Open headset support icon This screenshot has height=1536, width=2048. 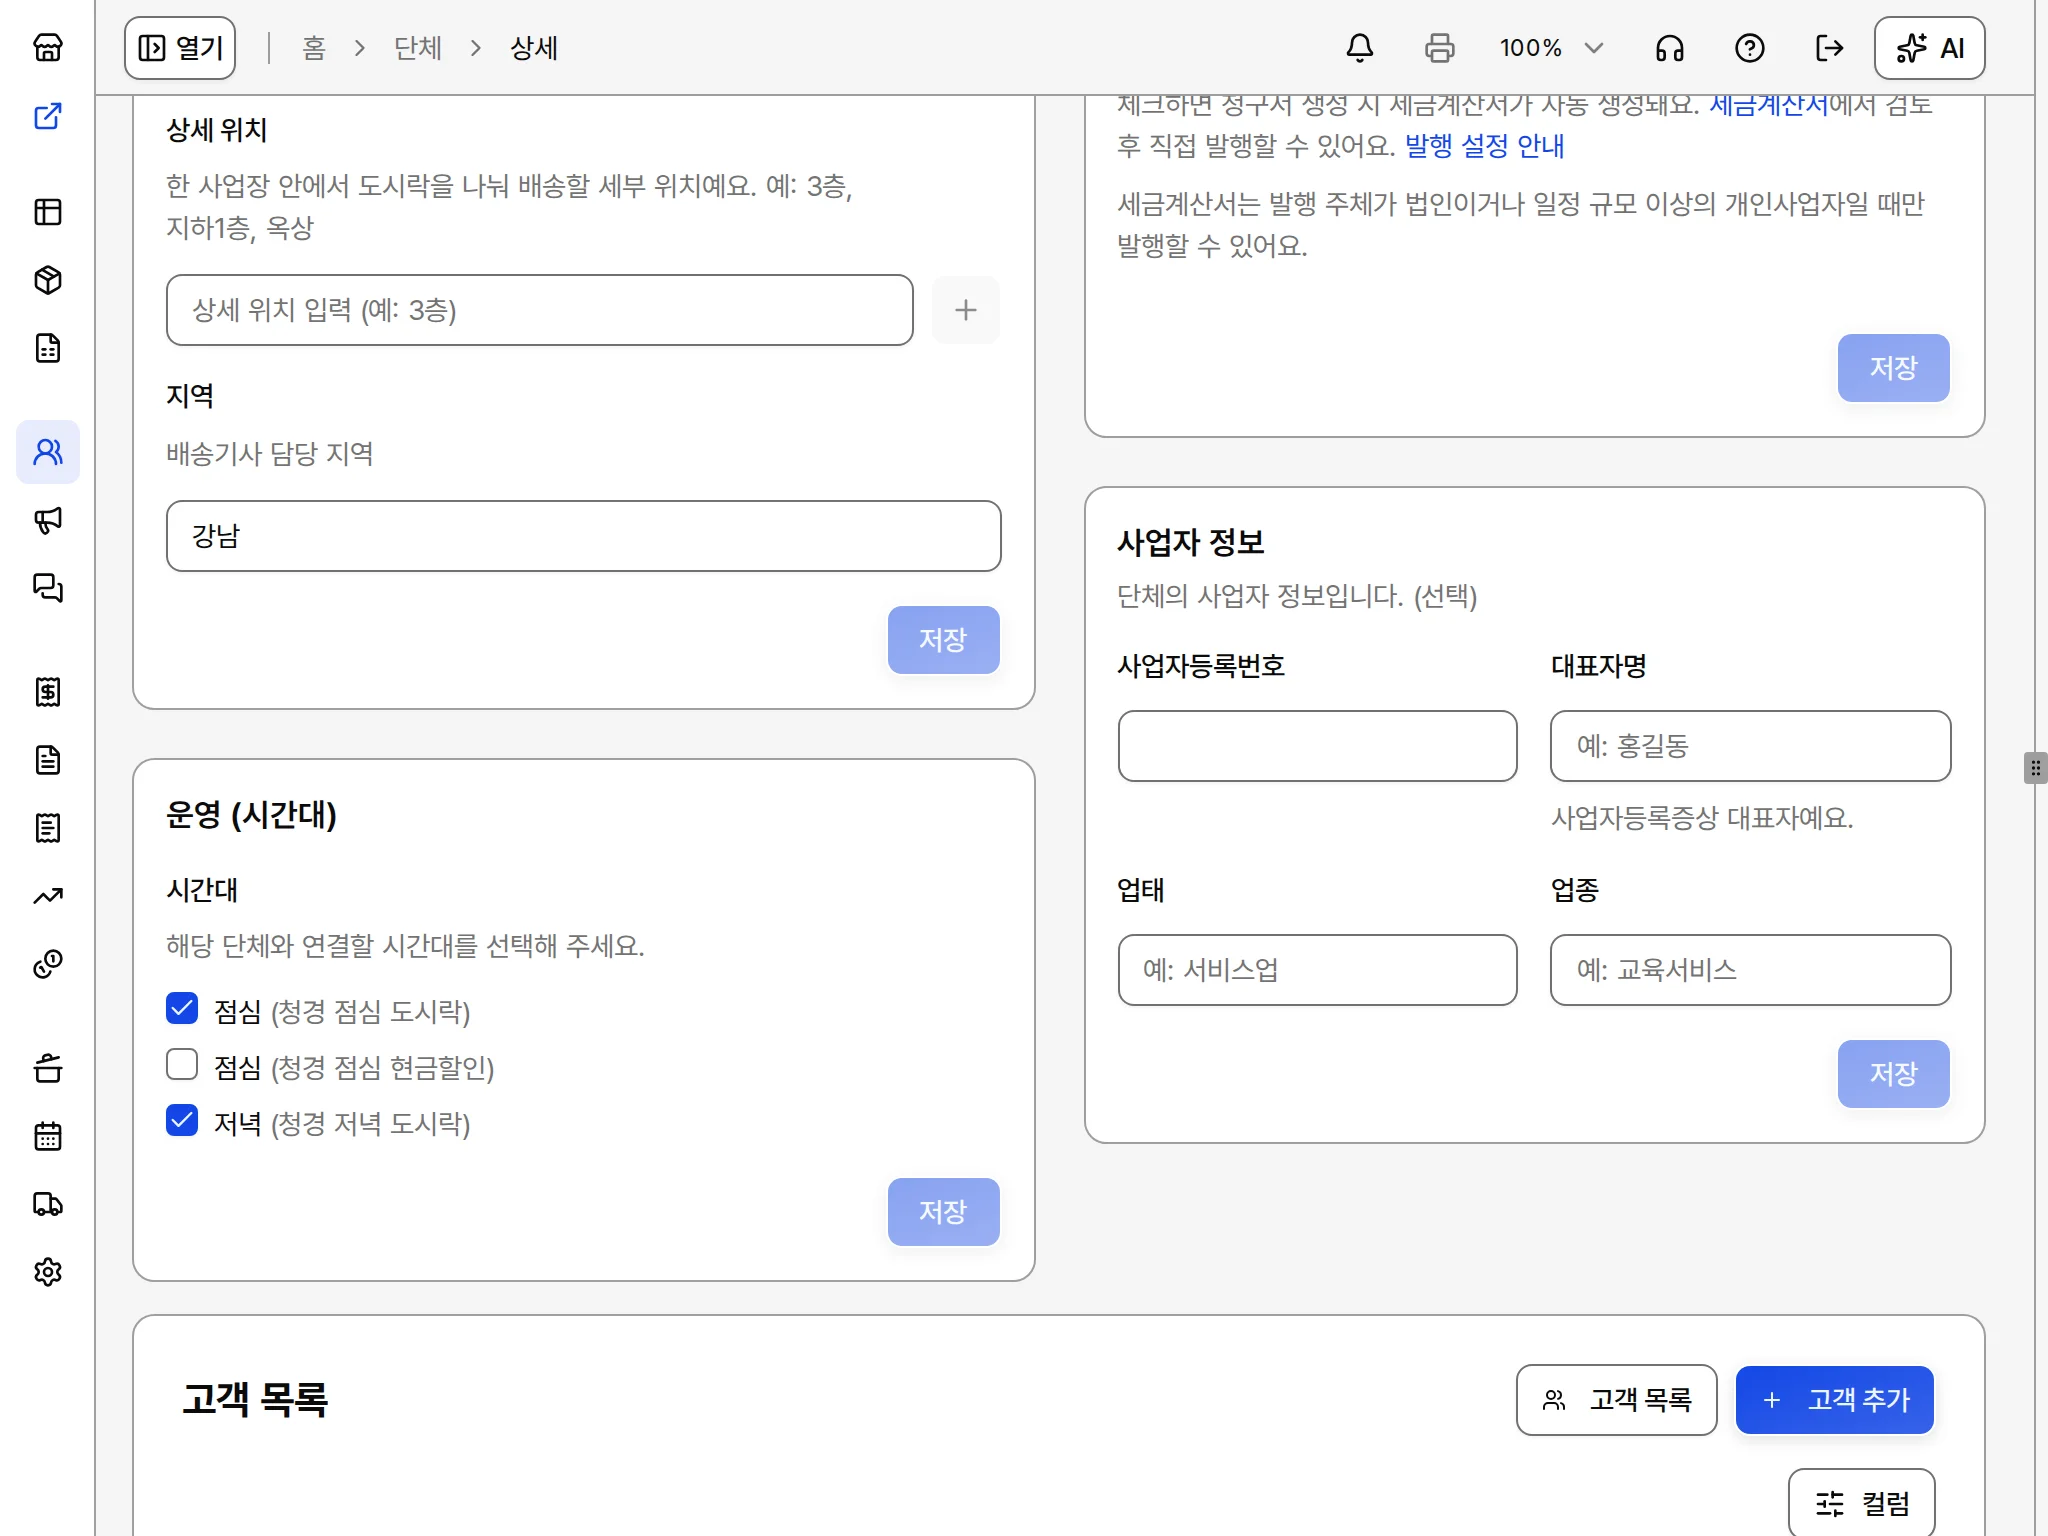coord(1670,48)
